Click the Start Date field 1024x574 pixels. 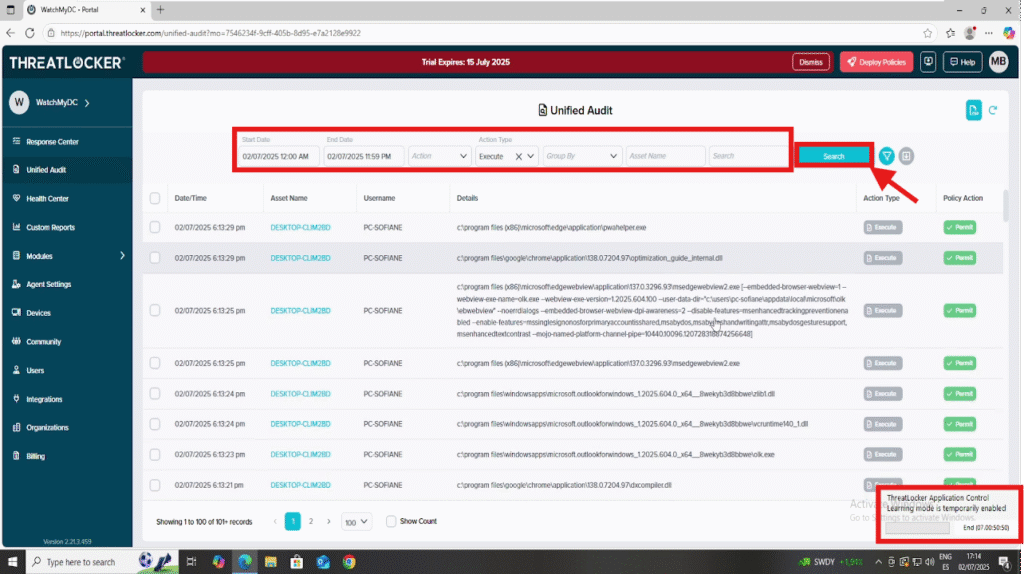point(278,156)
